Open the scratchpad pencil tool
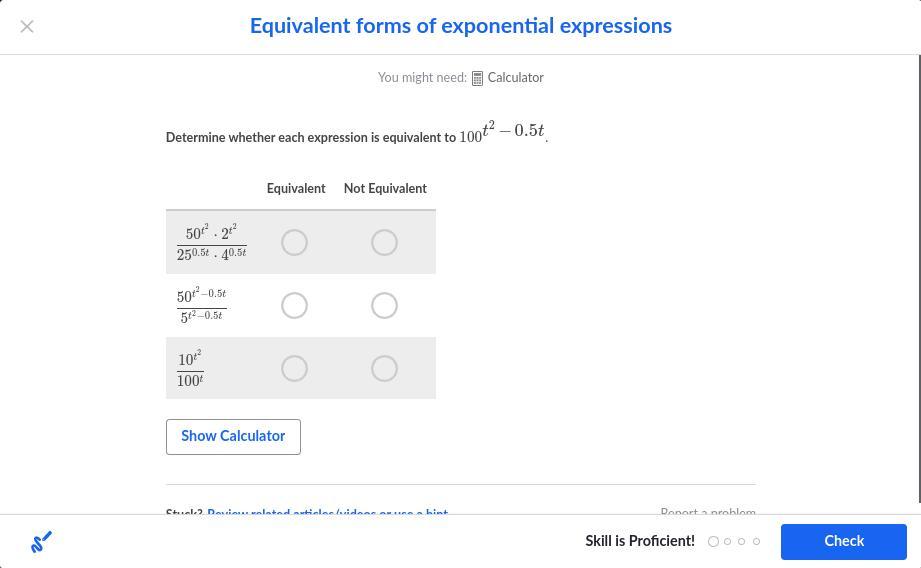Screen dimensions: 921x568 (41, 542)
